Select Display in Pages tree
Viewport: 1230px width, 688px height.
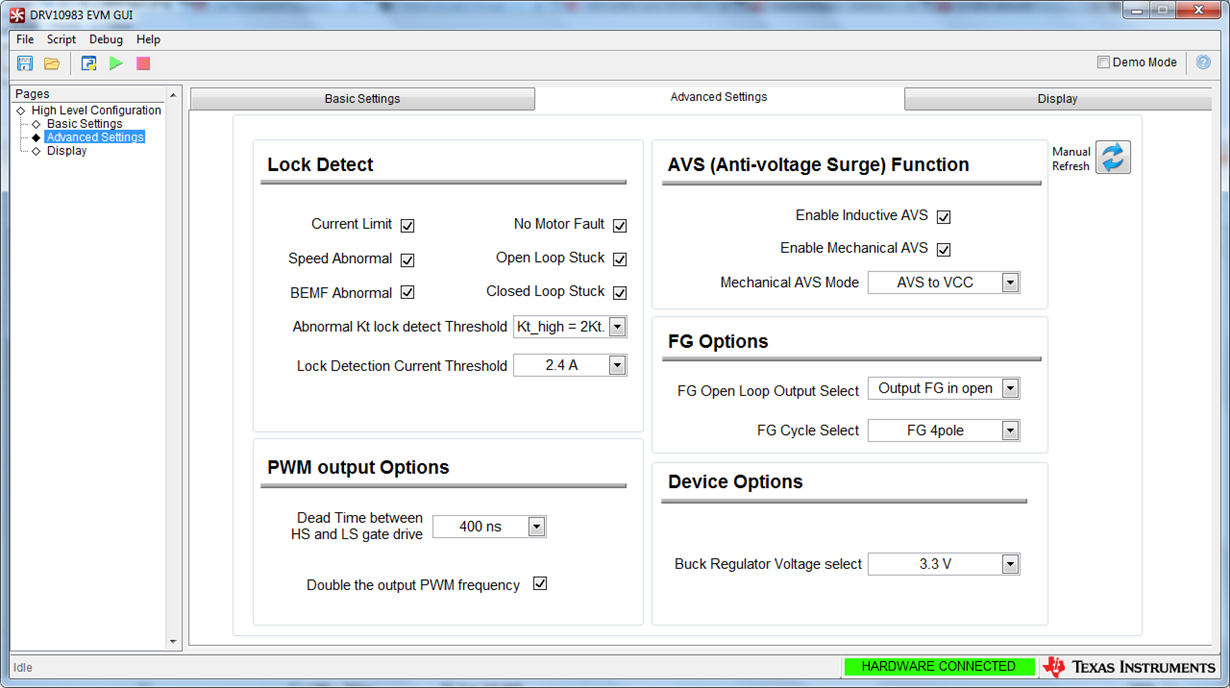point(67,151)
